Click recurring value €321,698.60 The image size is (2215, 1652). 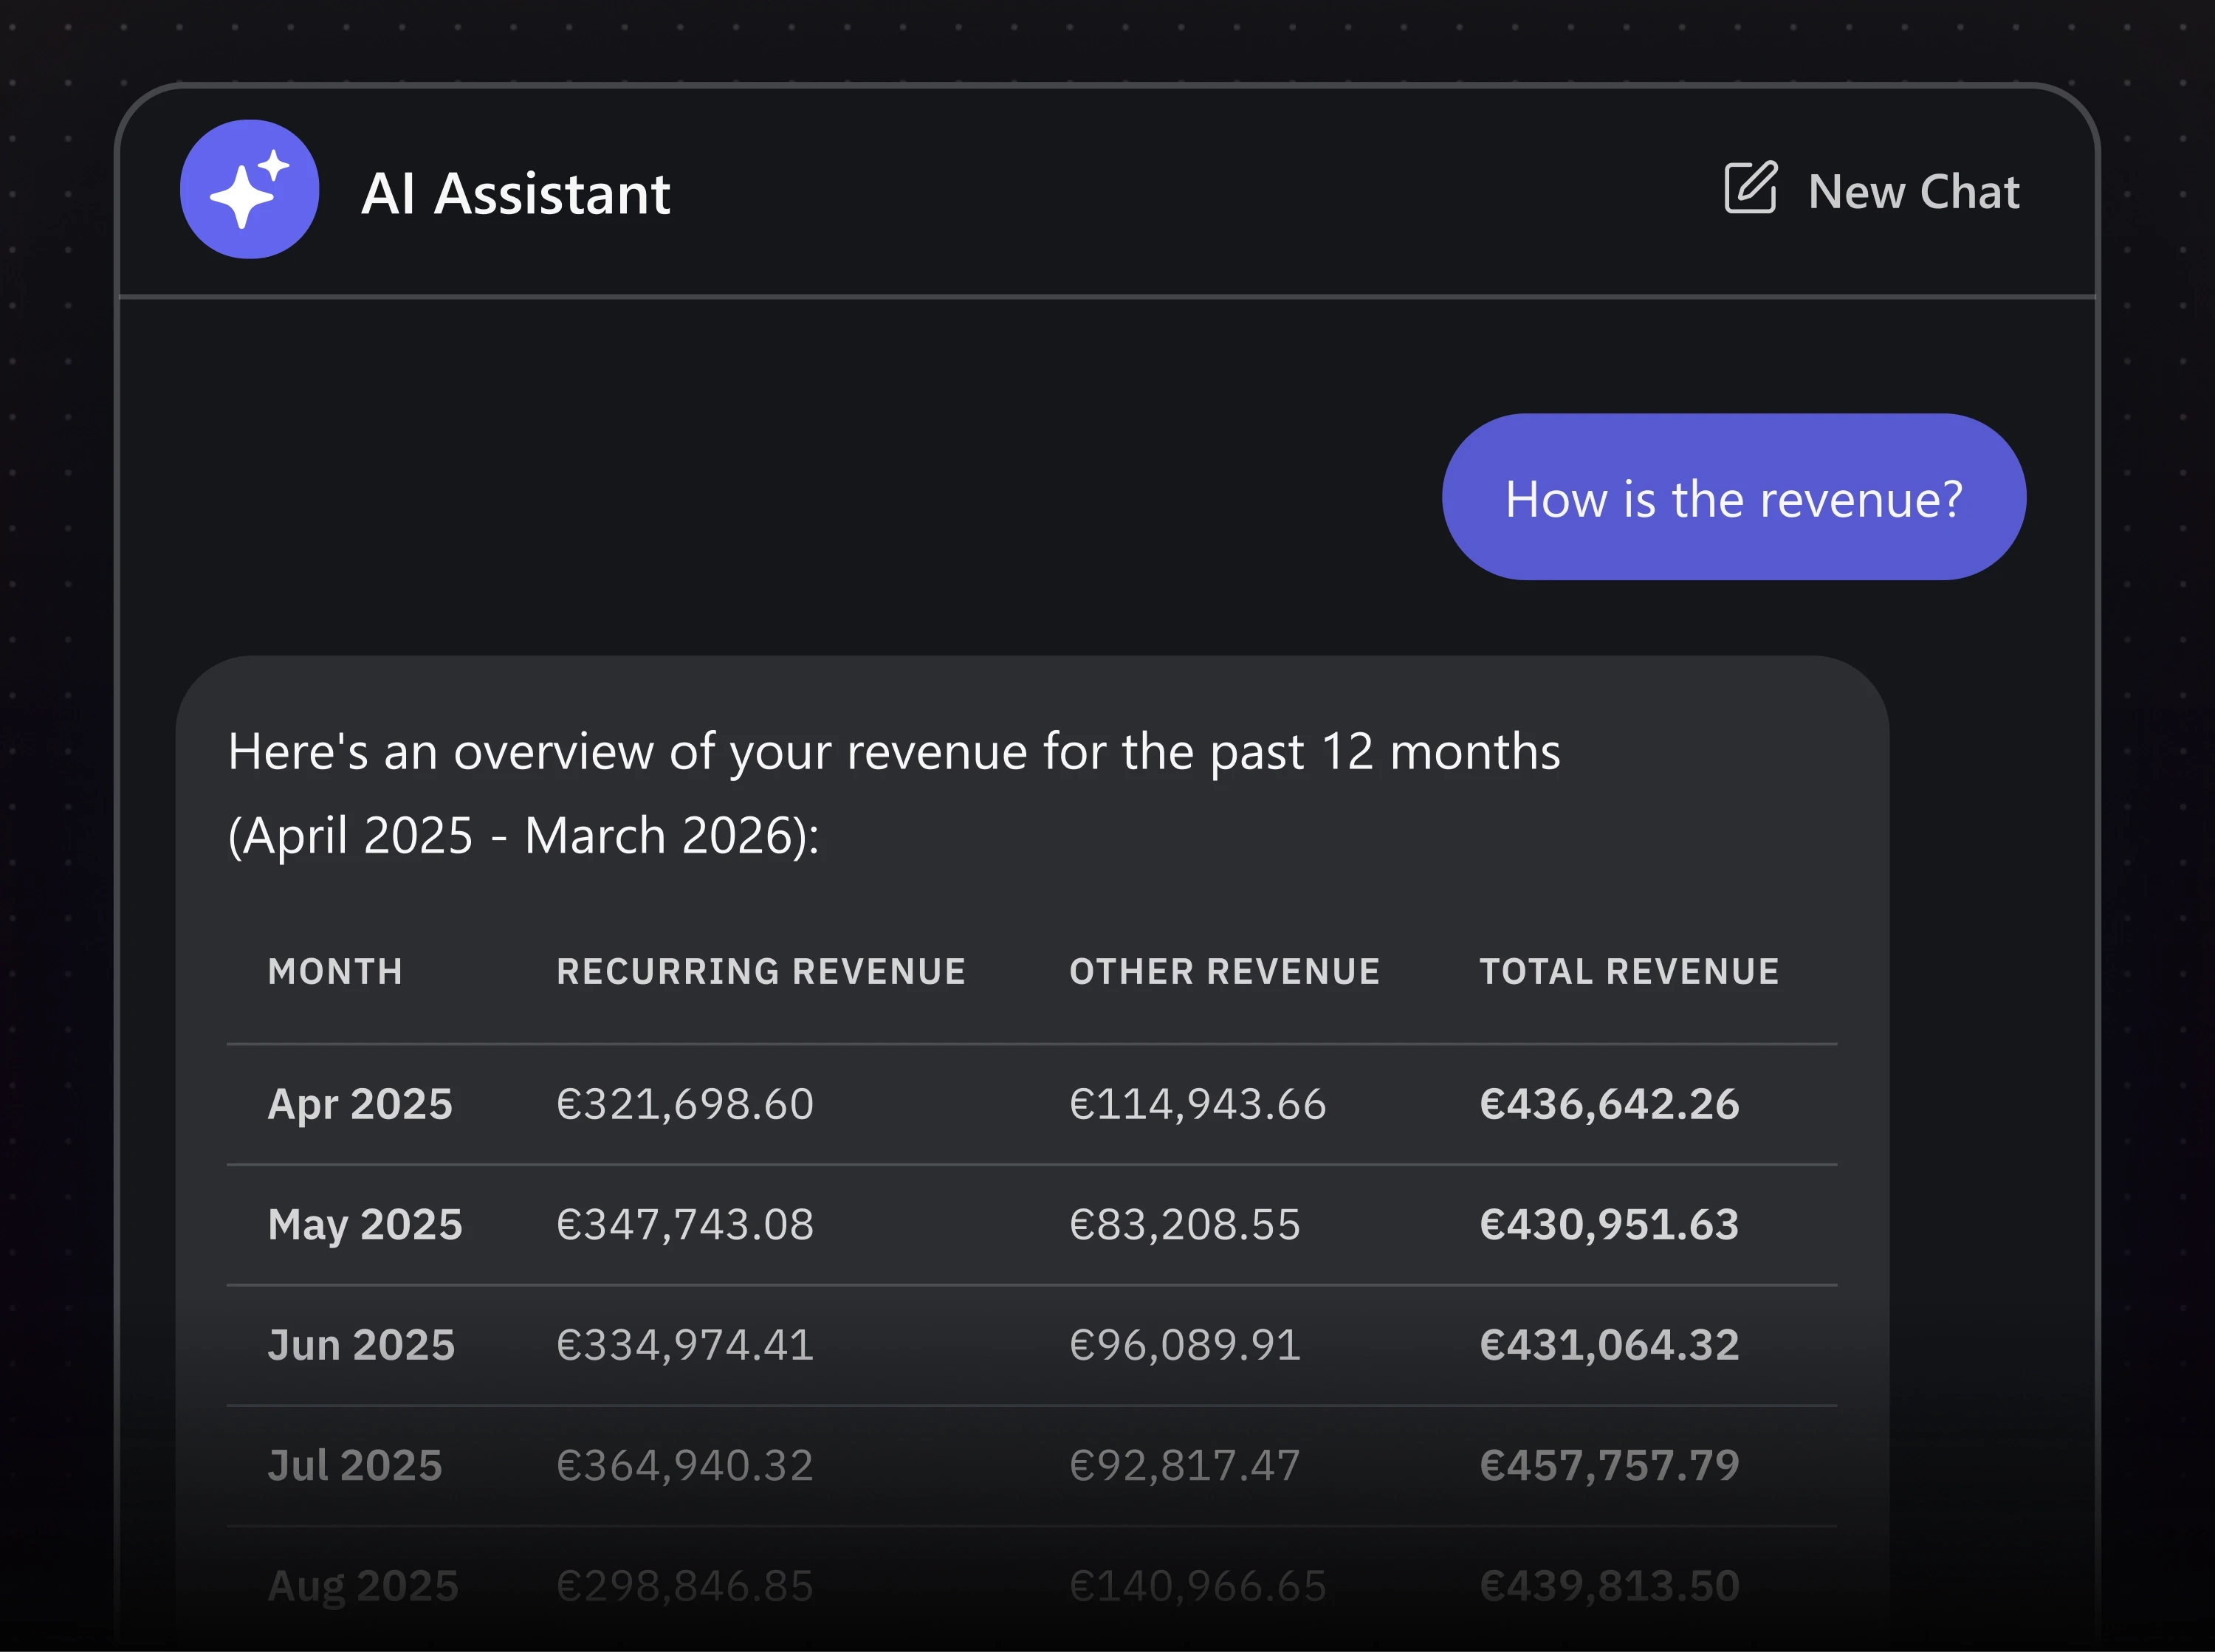point(685,1104)
